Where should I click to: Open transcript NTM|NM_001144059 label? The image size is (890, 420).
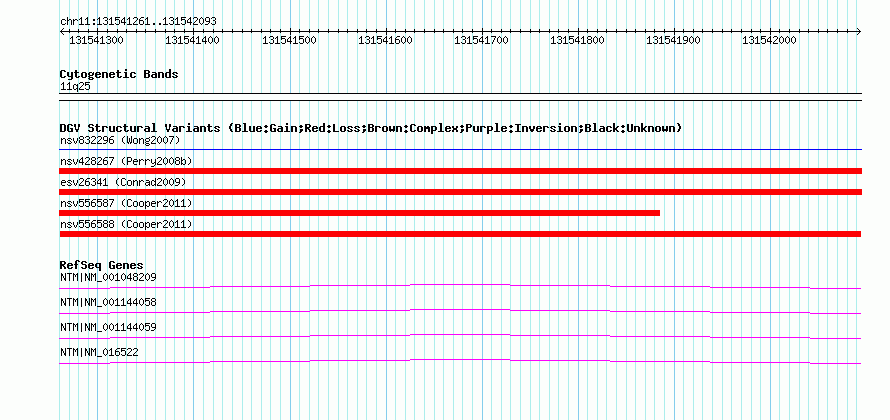pyautogui.click(x=108, y=327)
